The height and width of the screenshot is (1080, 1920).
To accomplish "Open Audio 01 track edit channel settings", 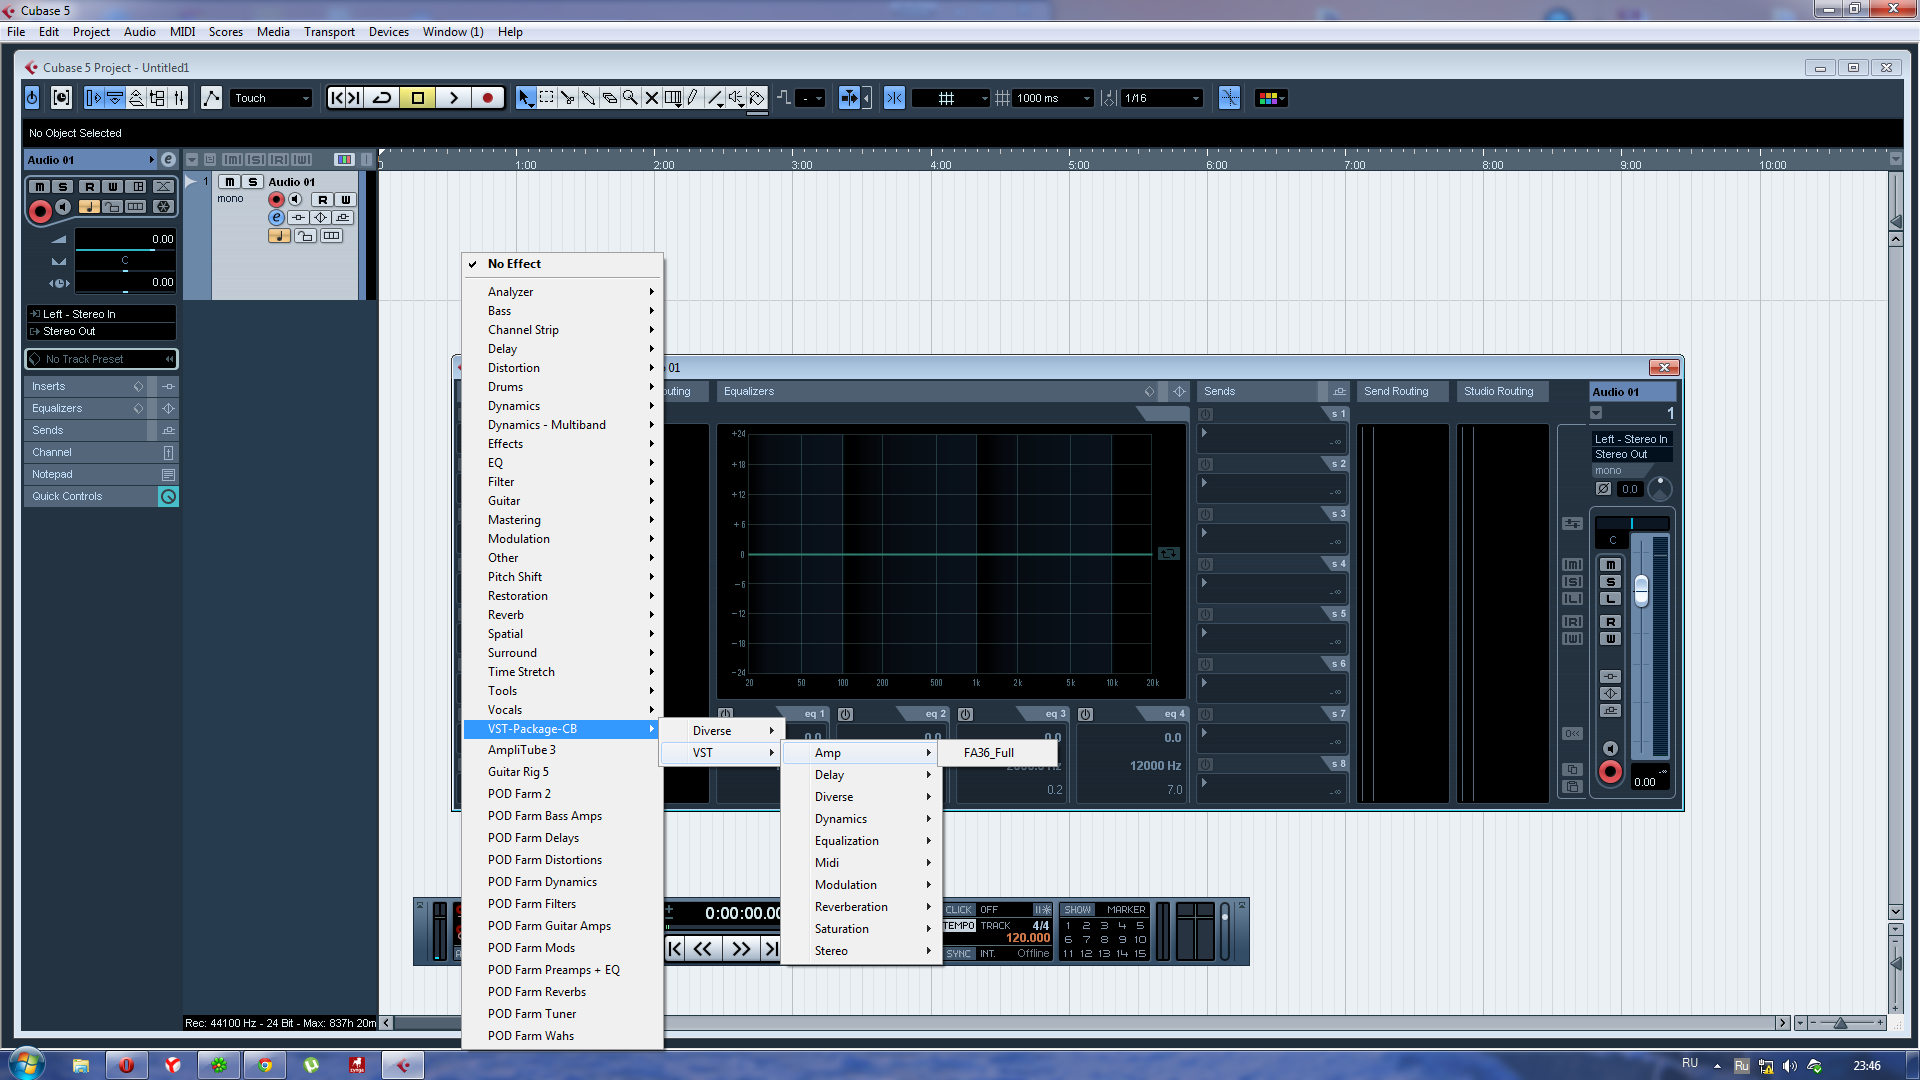I will pos(277,217).
